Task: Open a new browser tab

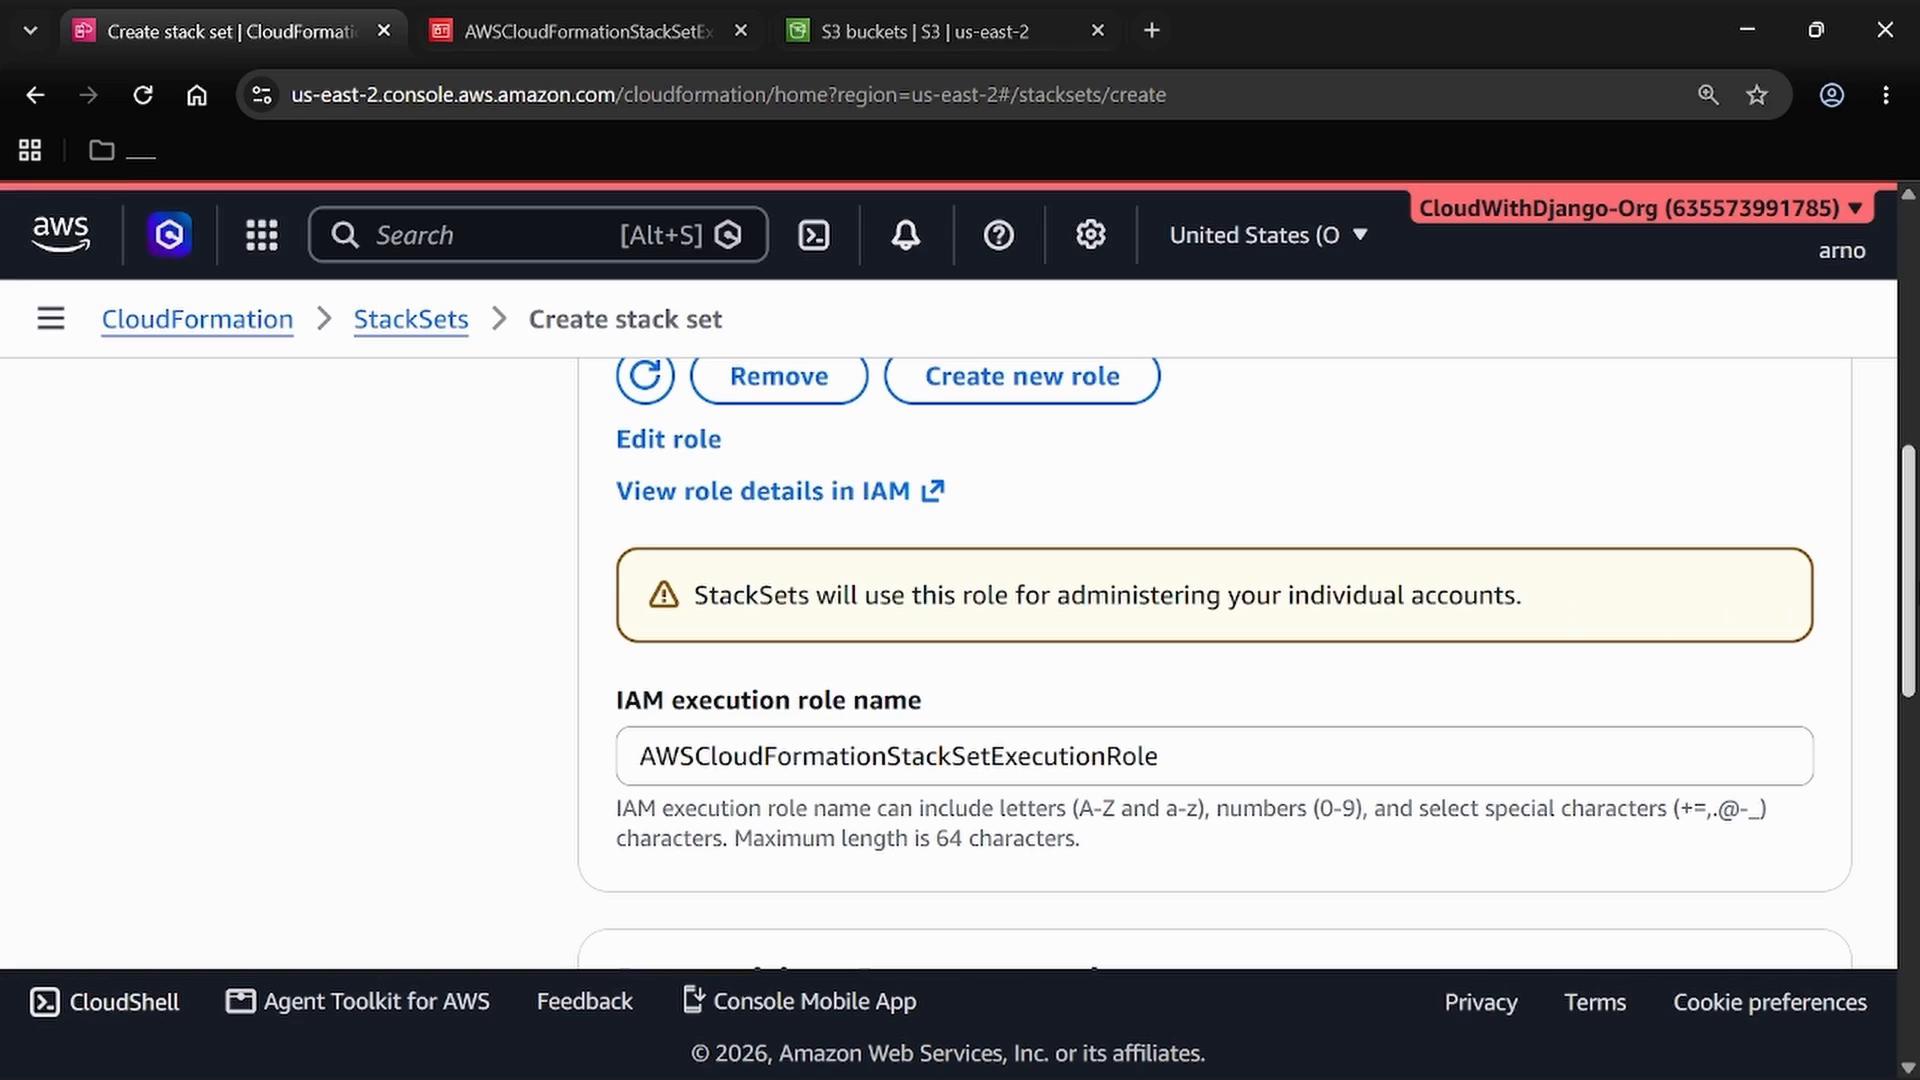Action: point(1152,31)
